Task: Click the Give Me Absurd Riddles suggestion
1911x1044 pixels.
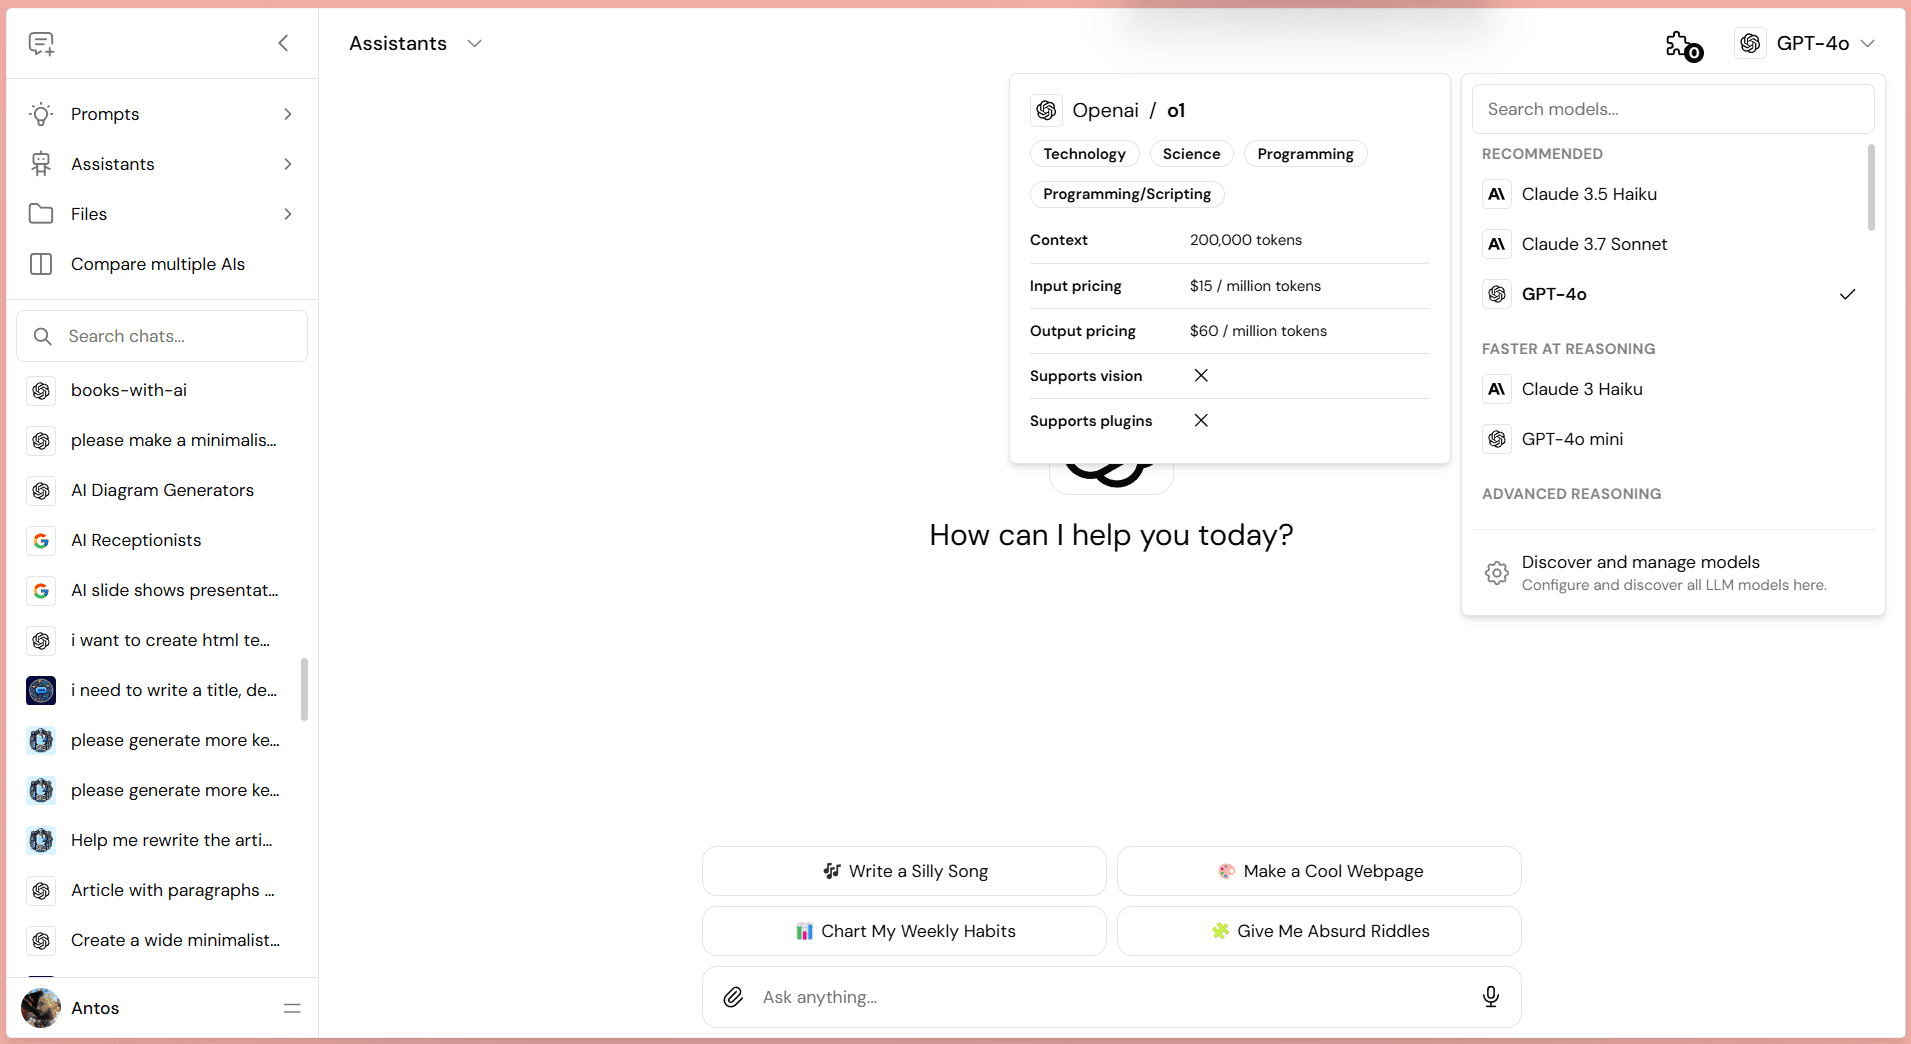Action: [x=1319, y=931]
